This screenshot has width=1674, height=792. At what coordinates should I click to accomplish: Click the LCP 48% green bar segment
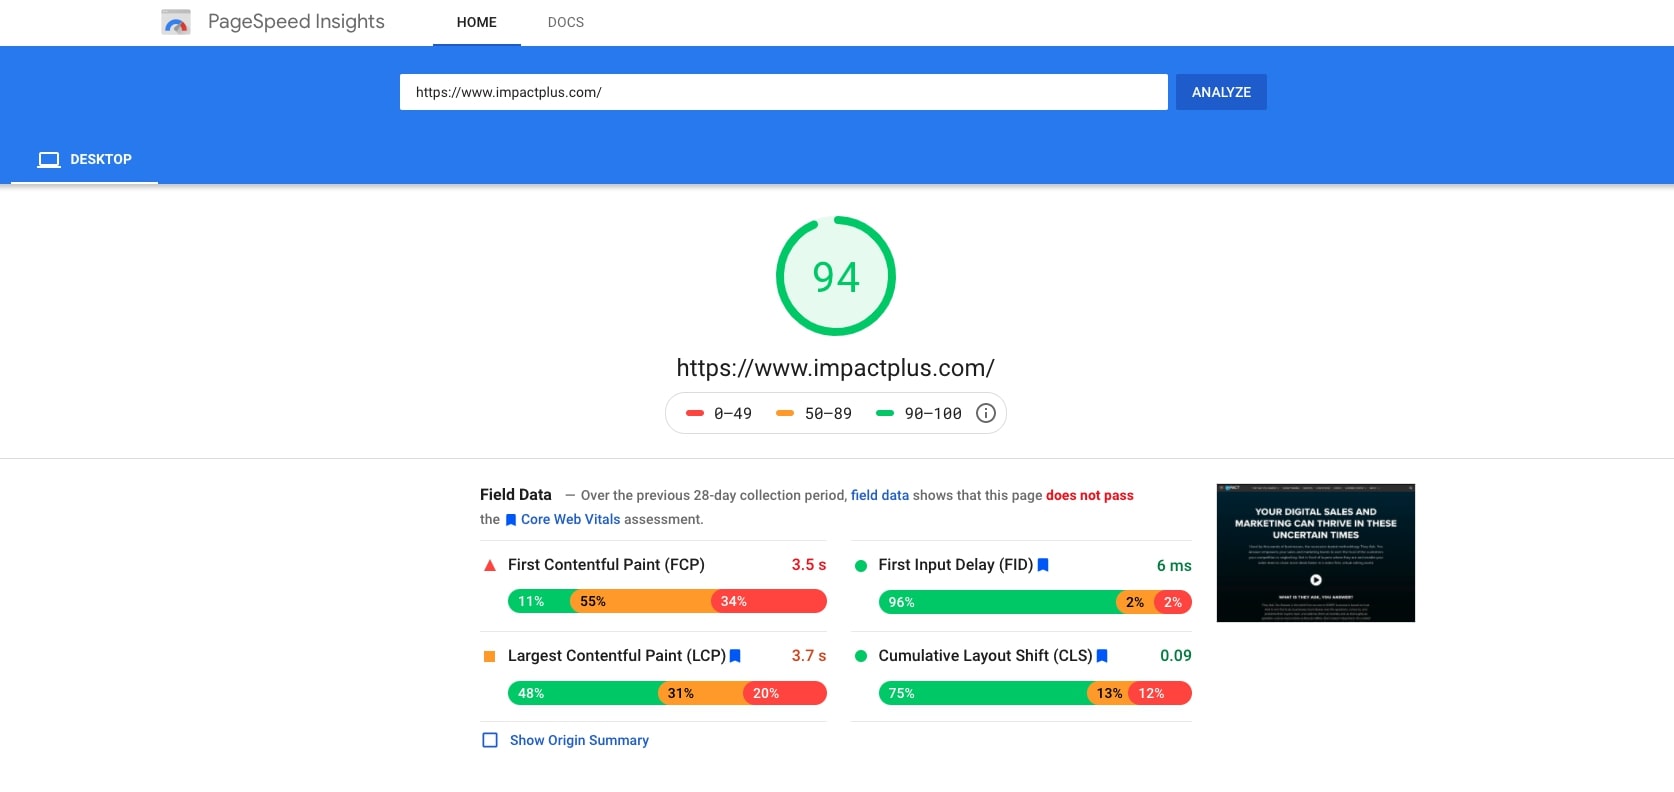coord(583,693)
